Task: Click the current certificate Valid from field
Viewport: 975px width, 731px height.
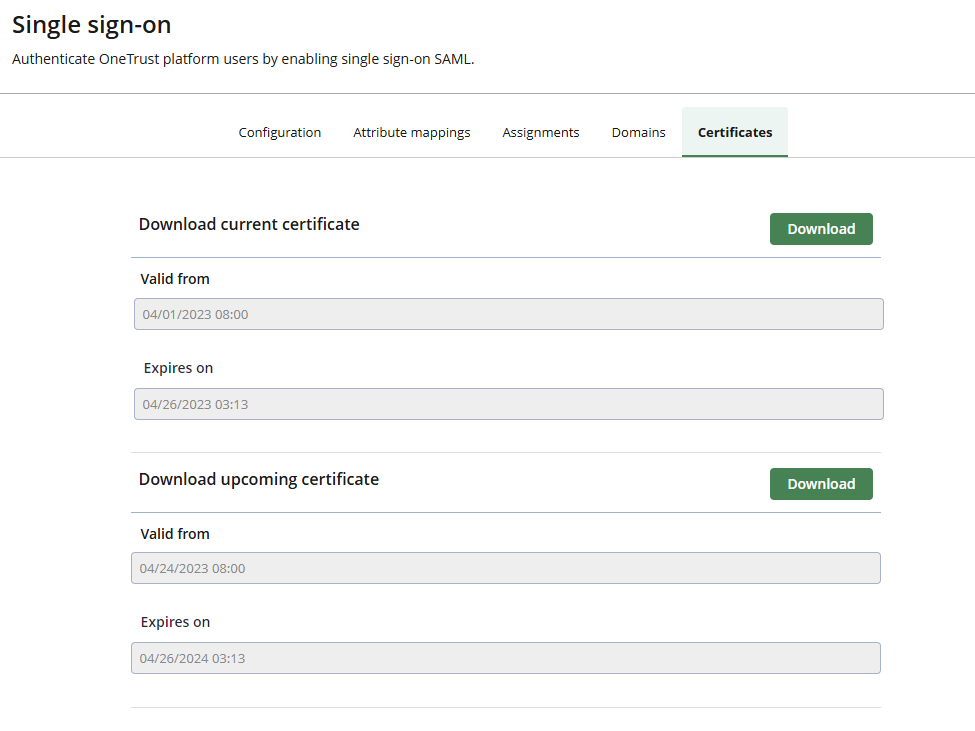Action: 509,313
